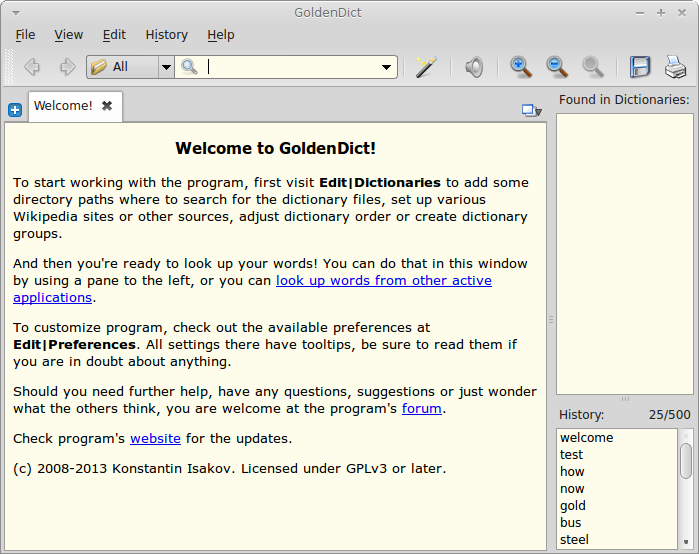
Task: Click the toolbar drag handle grip
Action: click(8, 67)
